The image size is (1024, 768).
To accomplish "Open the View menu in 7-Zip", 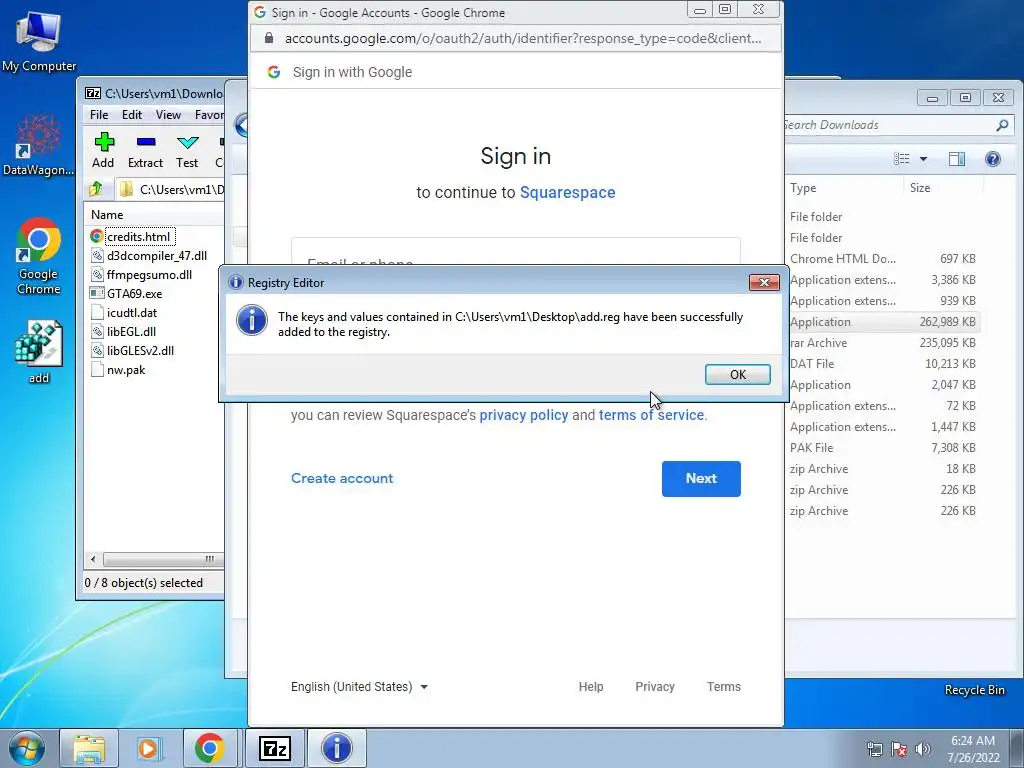I will 168,115.
